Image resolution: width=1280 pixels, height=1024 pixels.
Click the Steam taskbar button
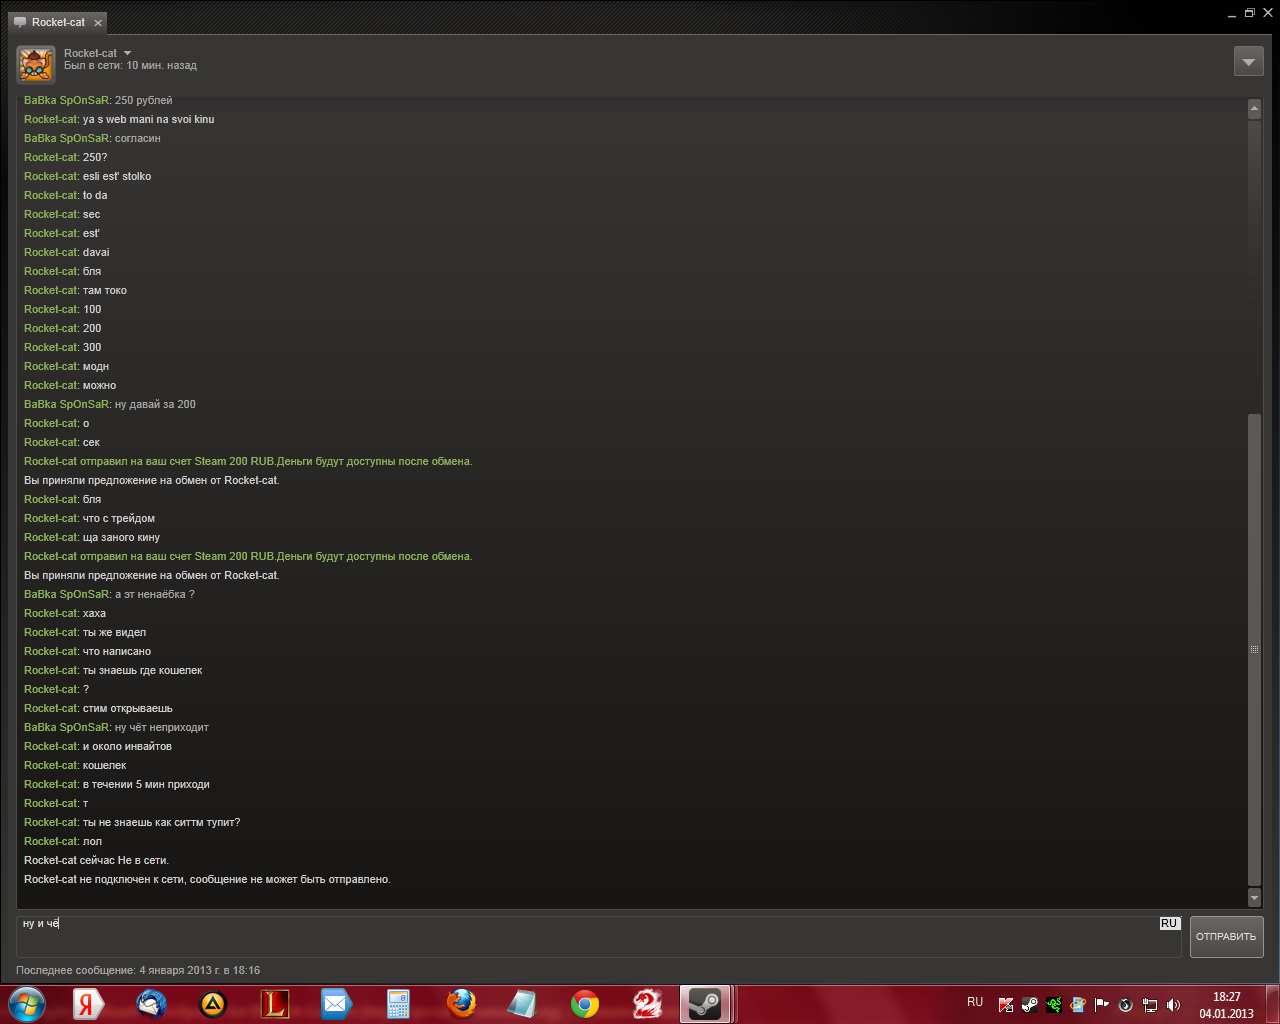pos(706,1004)
